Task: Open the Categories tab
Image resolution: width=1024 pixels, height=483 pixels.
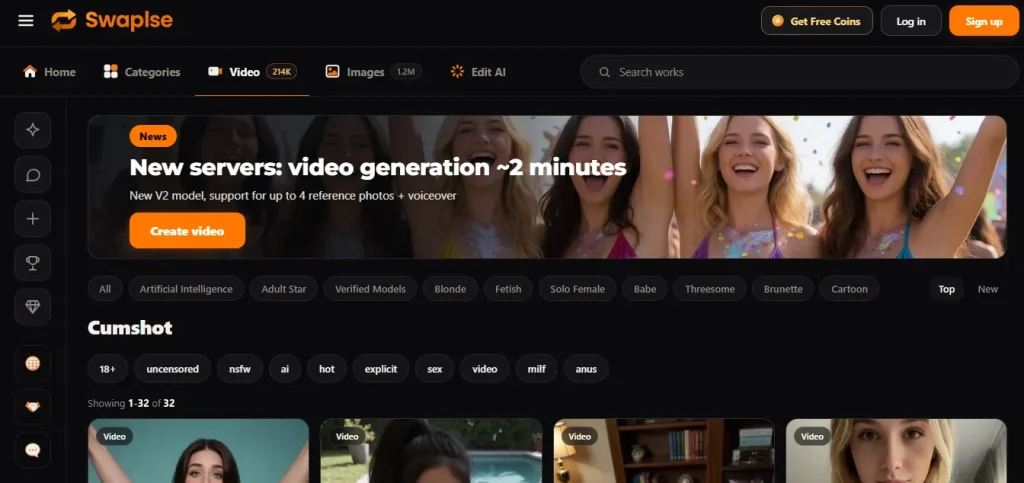Action: 142,72
